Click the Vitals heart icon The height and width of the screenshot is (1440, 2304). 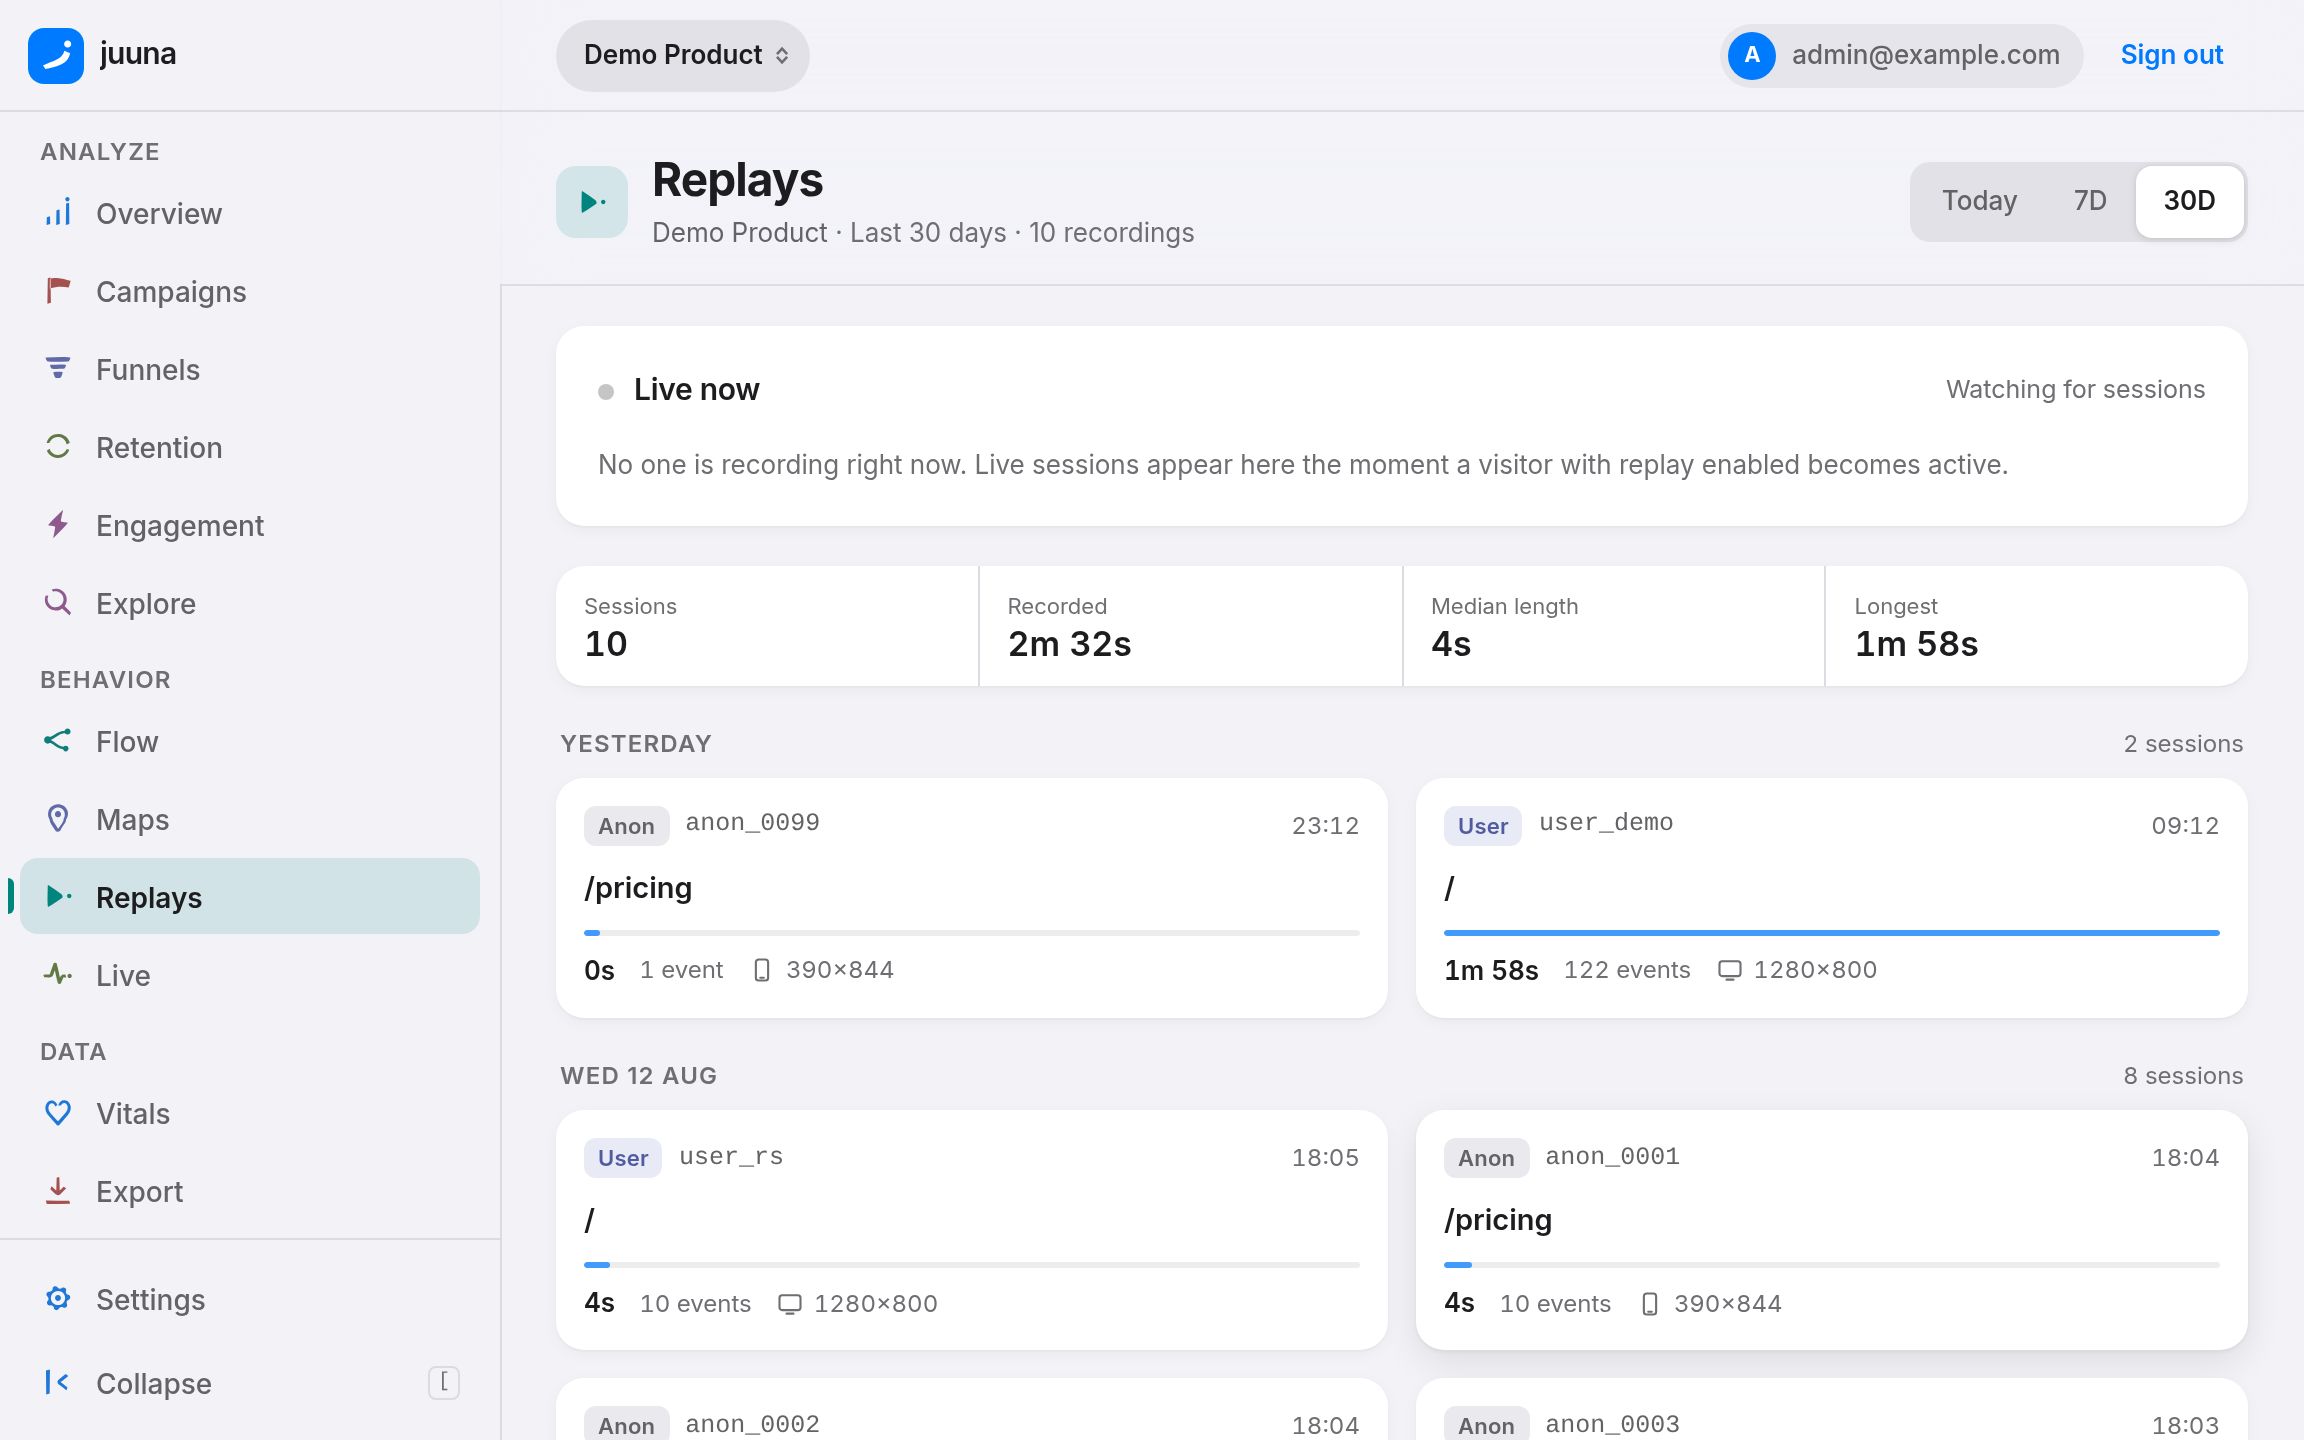click(58, 1113)
